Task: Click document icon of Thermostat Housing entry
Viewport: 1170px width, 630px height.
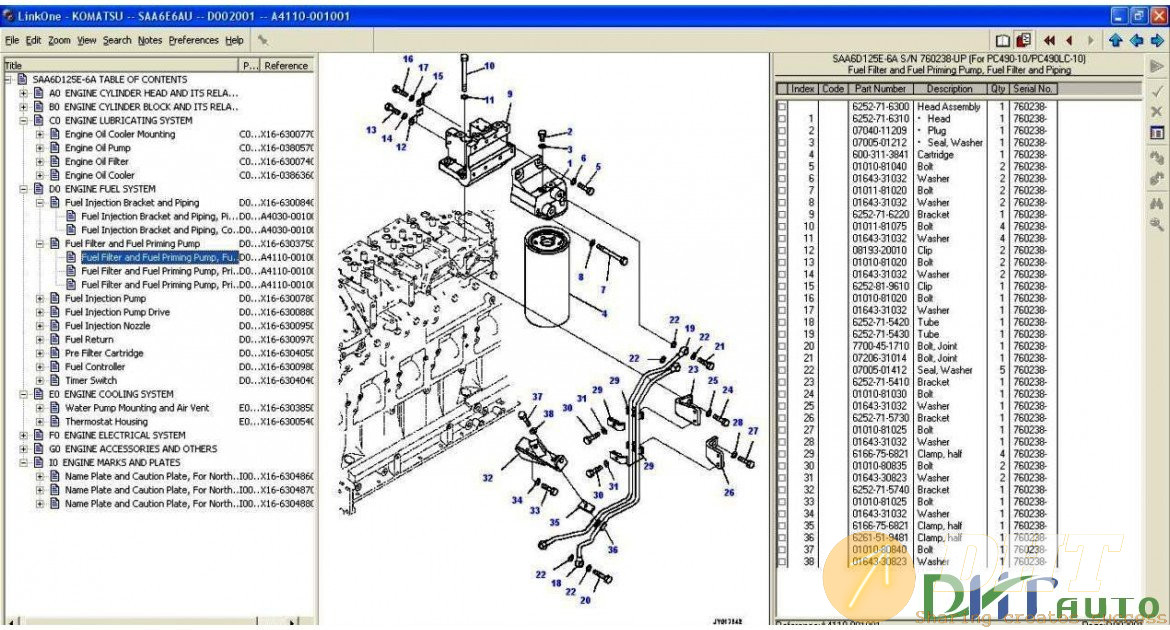Action: [x=54, y=422]
